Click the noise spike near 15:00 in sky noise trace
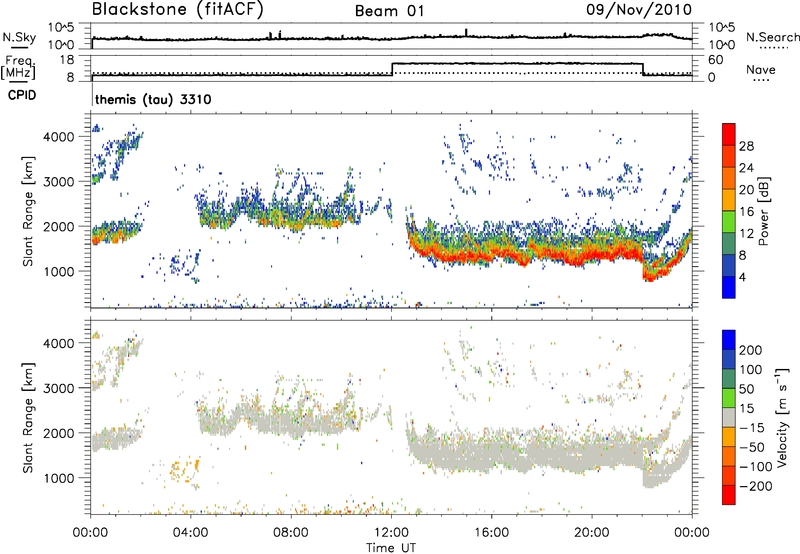 tap(466, 33)
